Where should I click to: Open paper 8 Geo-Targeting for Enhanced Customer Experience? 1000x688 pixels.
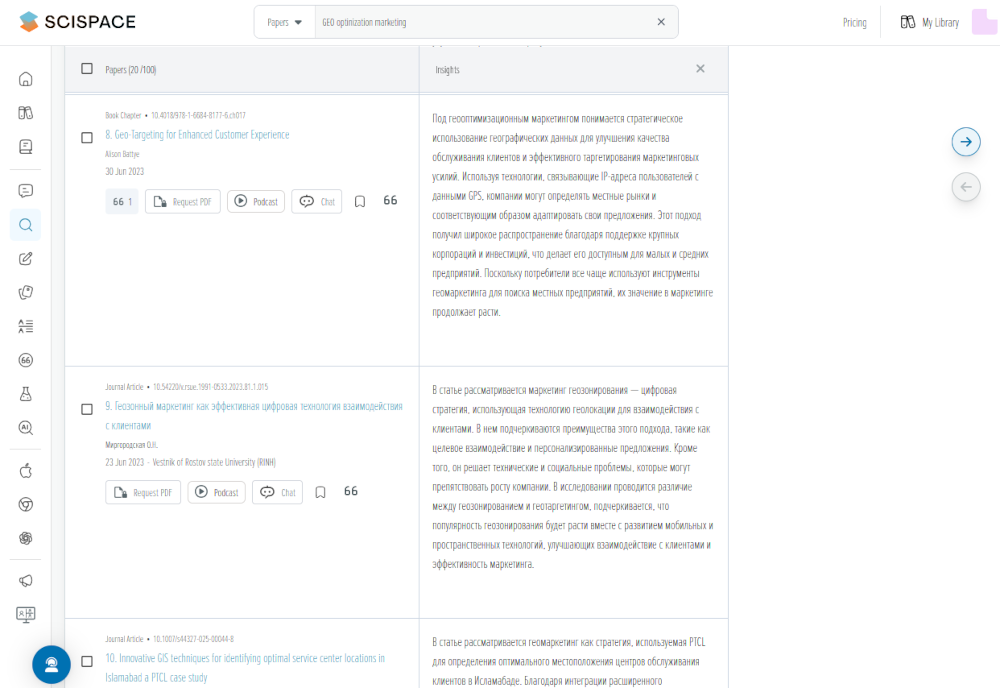click(x=197, y=135)
